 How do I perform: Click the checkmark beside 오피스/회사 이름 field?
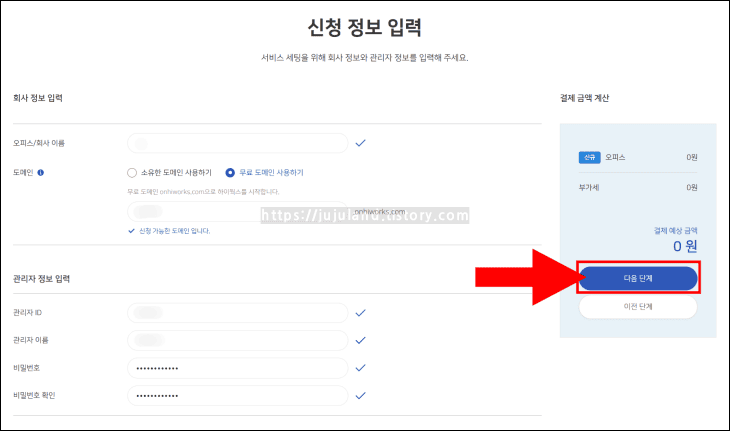click(360, 143)
